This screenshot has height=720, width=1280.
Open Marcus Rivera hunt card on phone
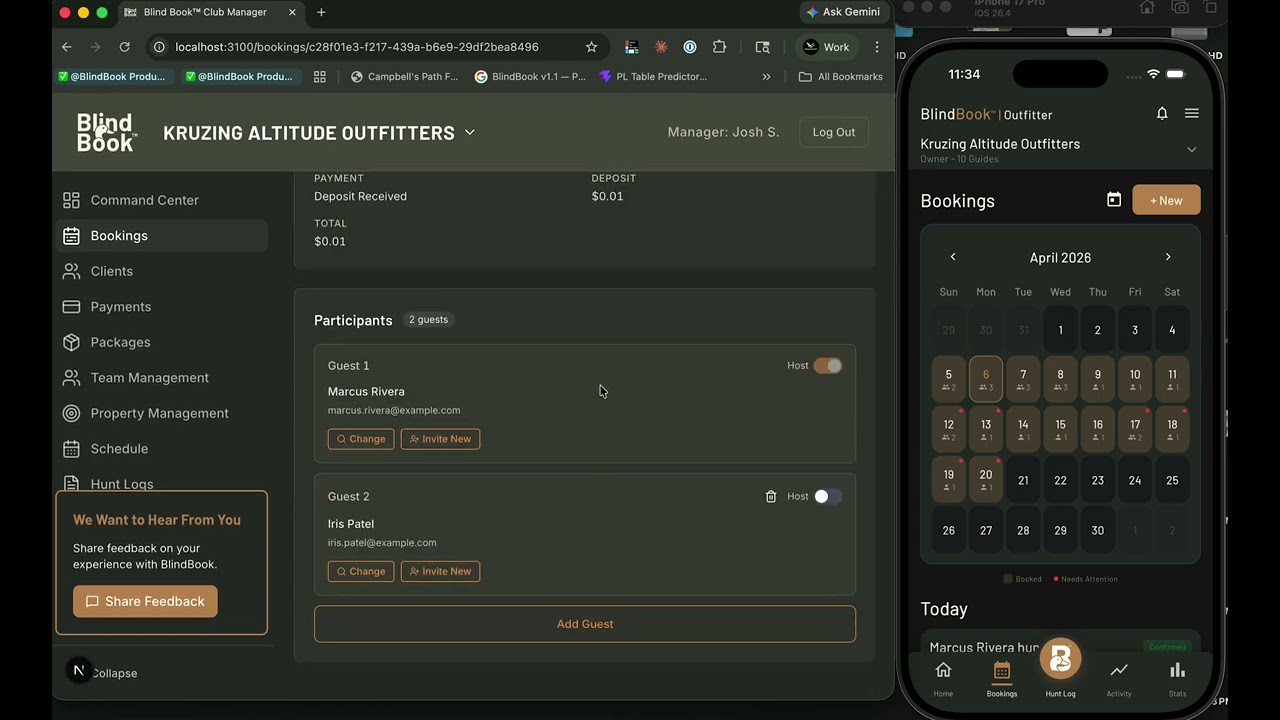point(1060,646)
